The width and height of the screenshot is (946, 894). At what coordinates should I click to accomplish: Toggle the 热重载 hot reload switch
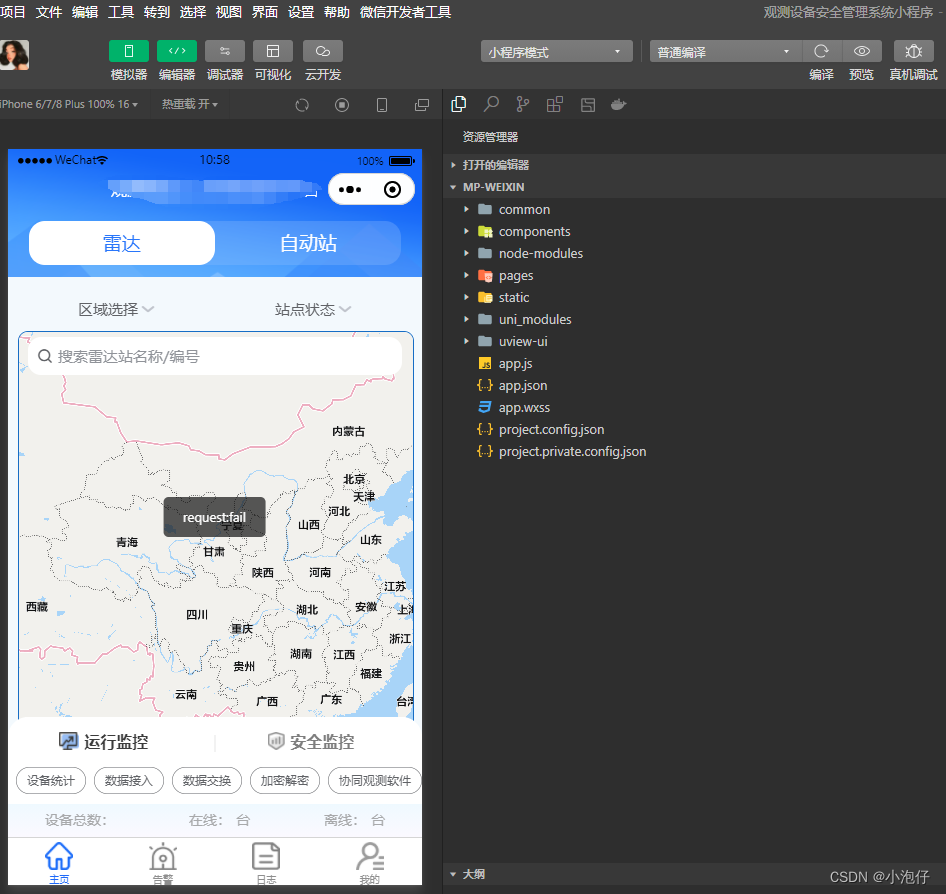(x=189, y=103)
